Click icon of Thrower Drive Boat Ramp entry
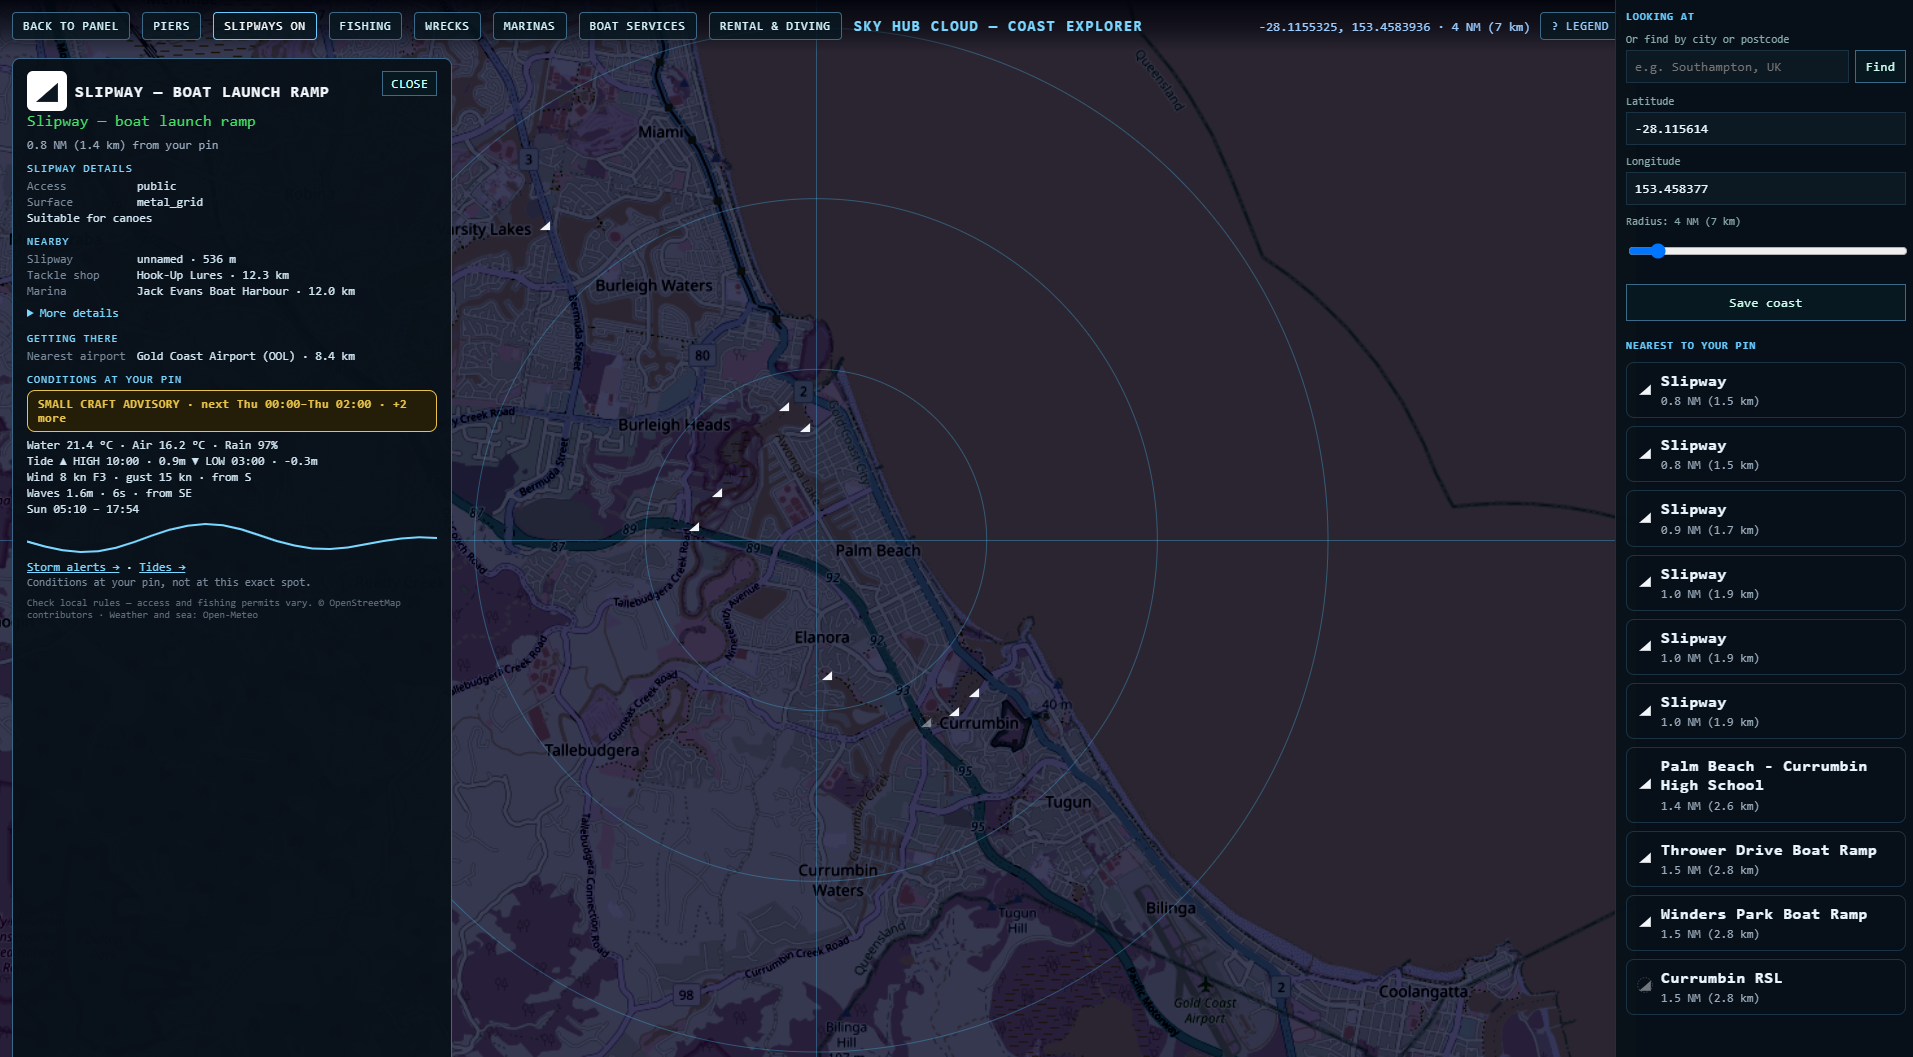The height and width of the screenshot is (1057, 1913). point(1645,859)
